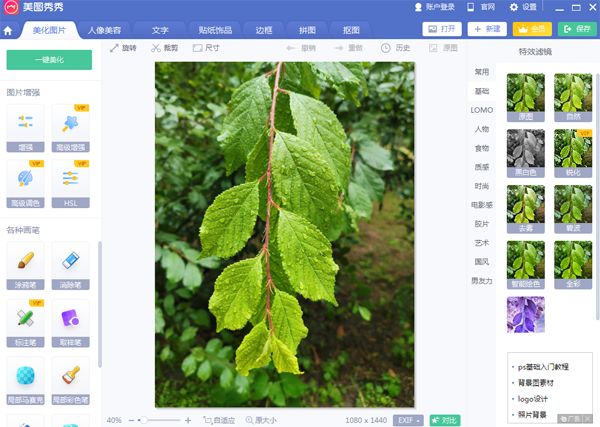Select the 消除笔 eraser pen
Viewport: 600px width, 427px height.
click(x=70, y=266)
